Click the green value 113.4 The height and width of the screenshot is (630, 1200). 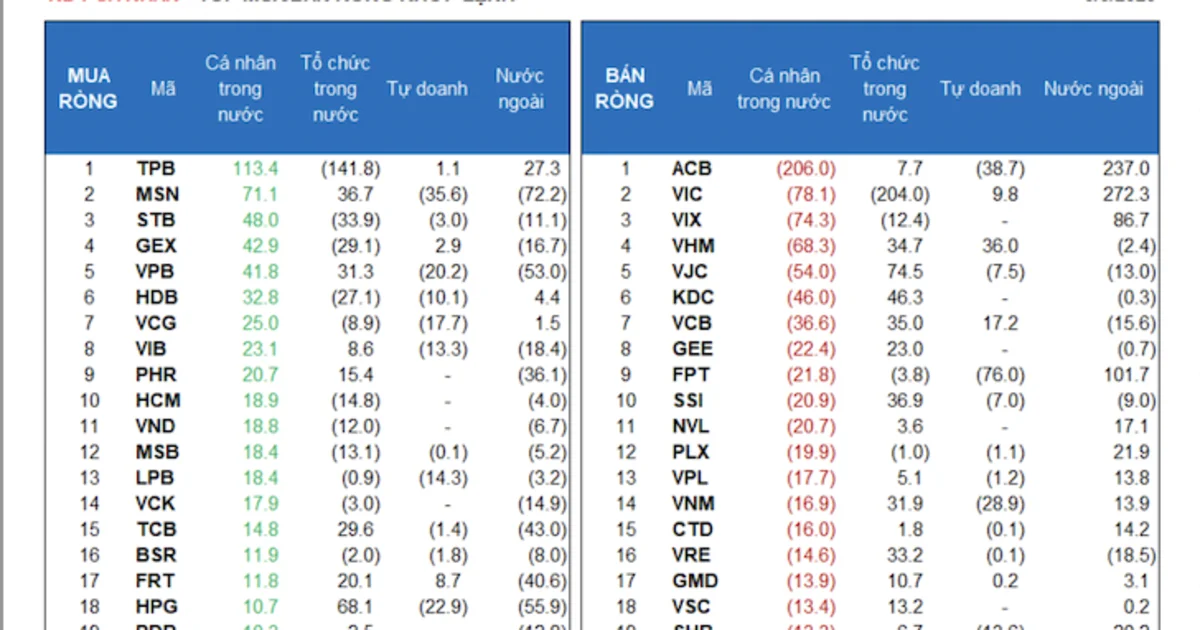tap(255, 169)
